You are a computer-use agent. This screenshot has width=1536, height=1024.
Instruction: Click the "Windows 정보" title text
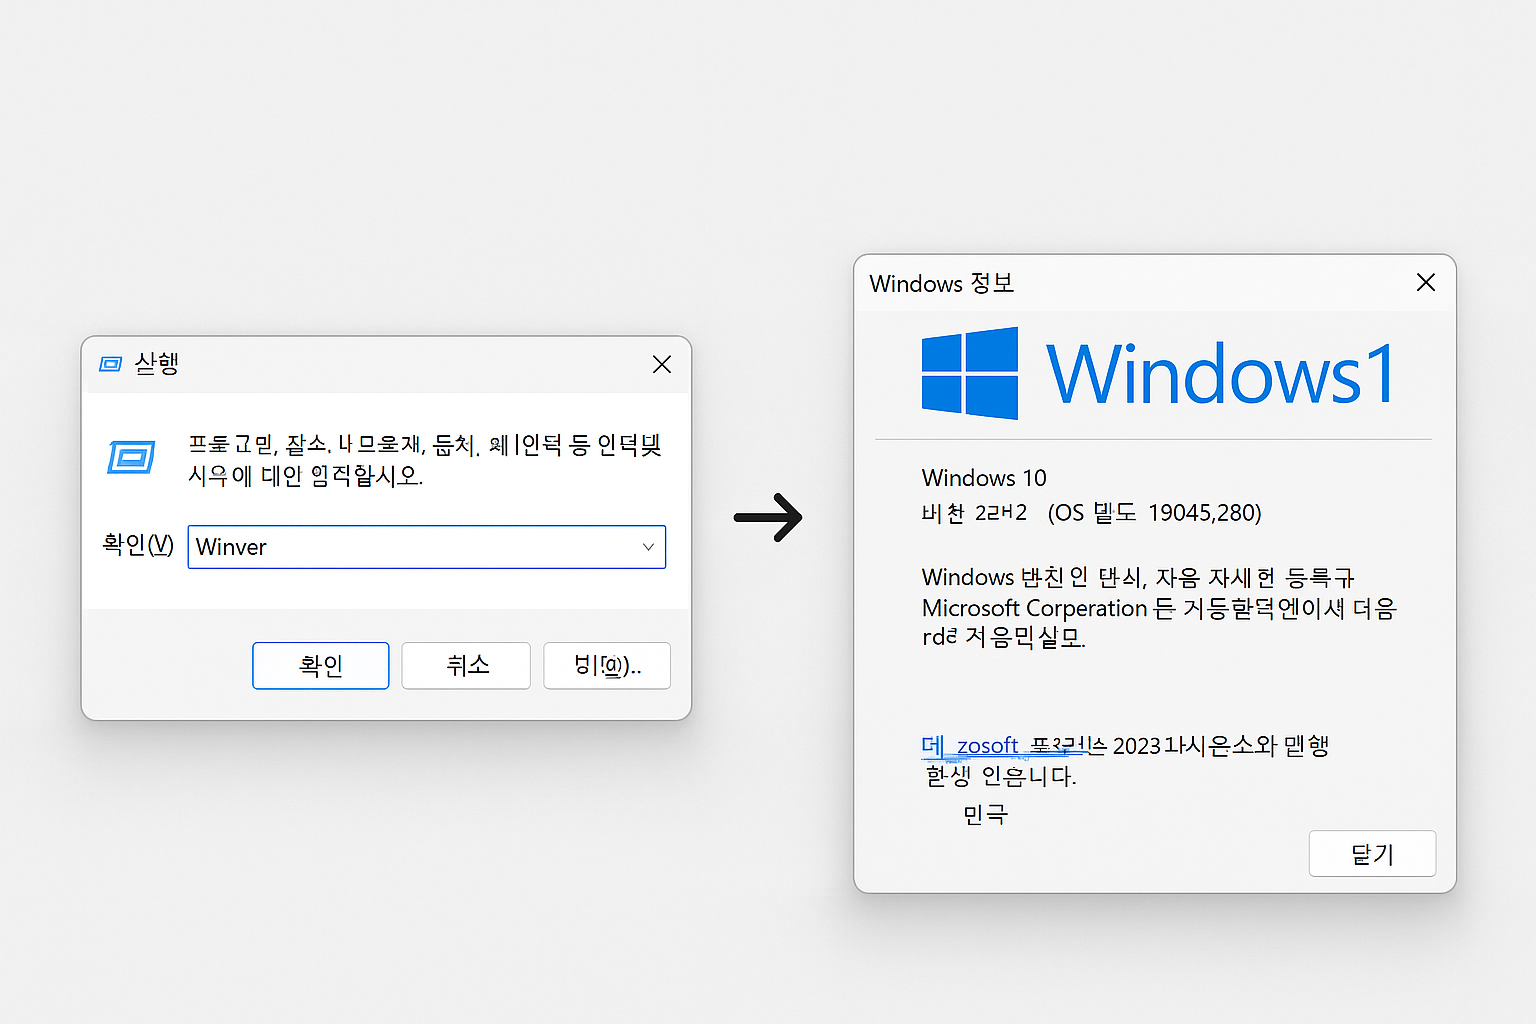point(942,283)
